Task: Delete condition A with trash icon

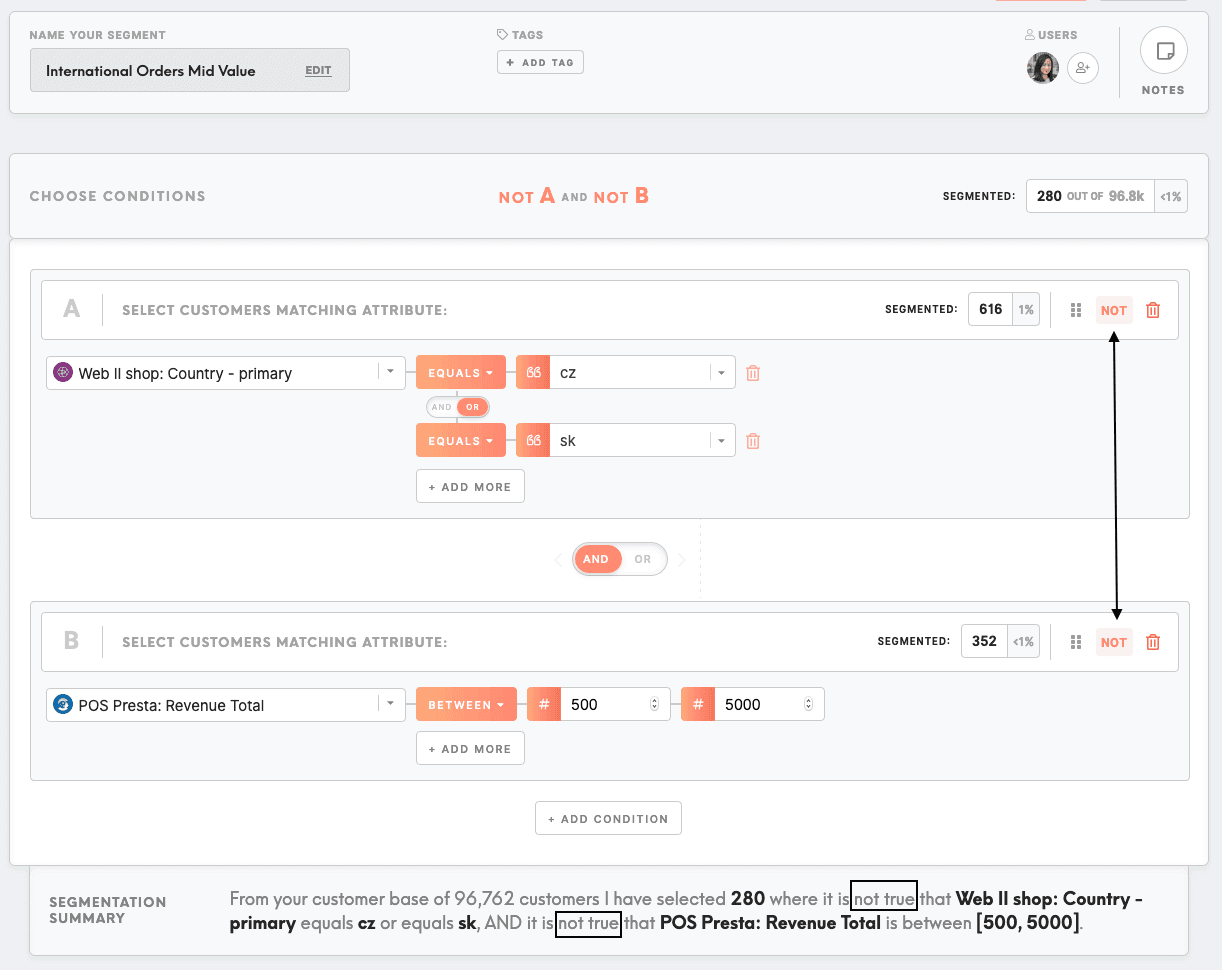Action: (1153, 310)
